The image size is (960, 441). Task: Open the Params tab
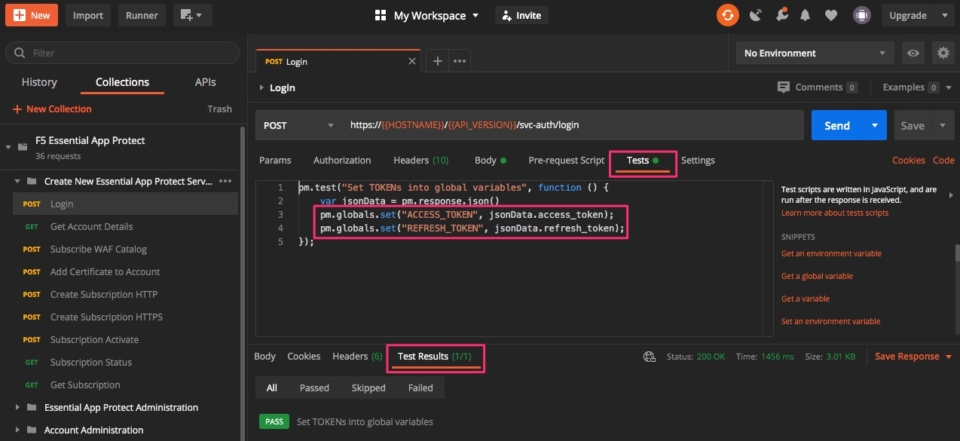coord(275,160)
